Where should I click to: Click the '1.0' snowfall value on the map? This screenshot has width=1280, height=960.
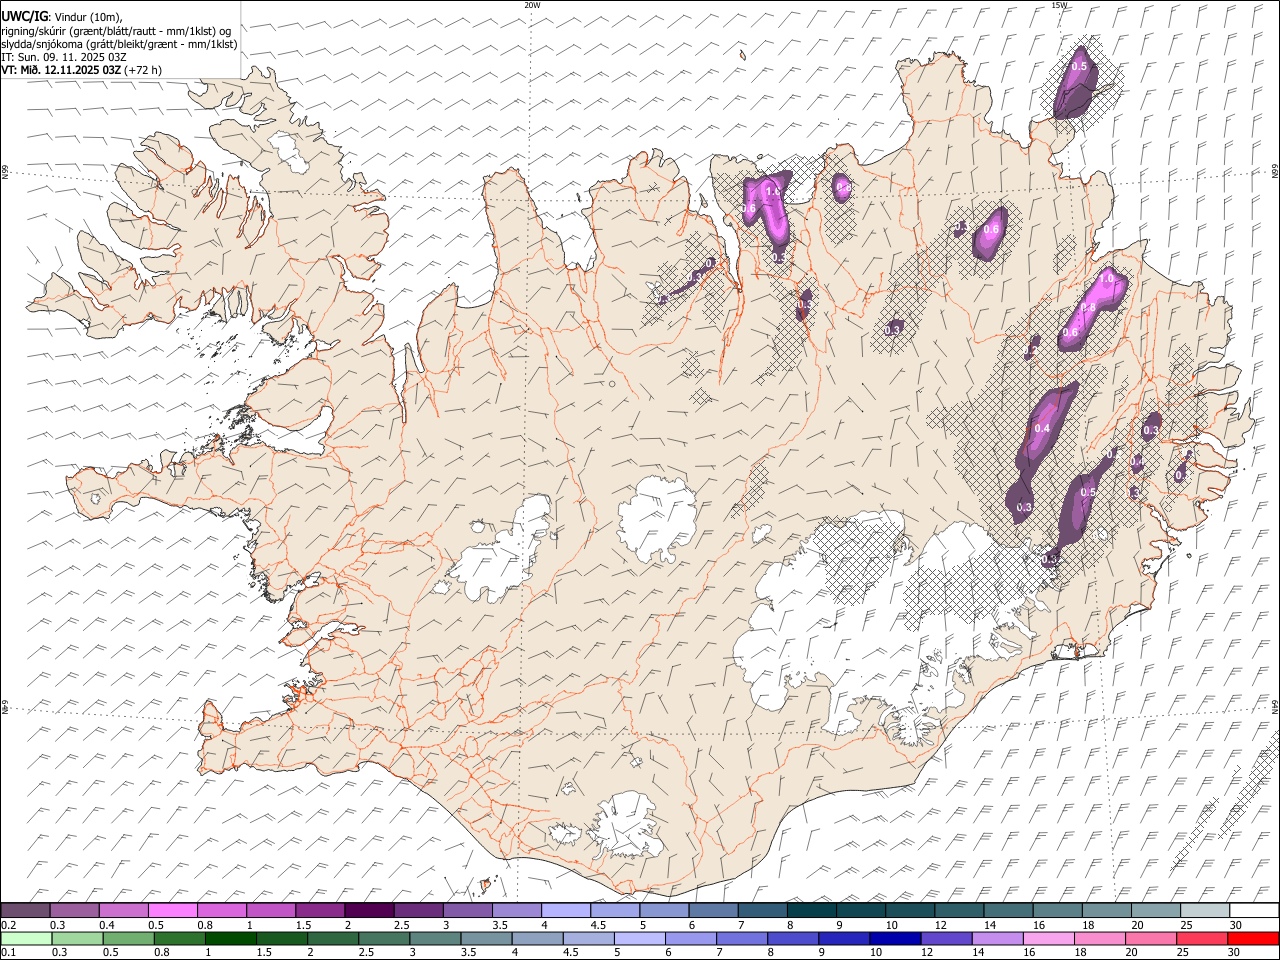point(1106,277)
